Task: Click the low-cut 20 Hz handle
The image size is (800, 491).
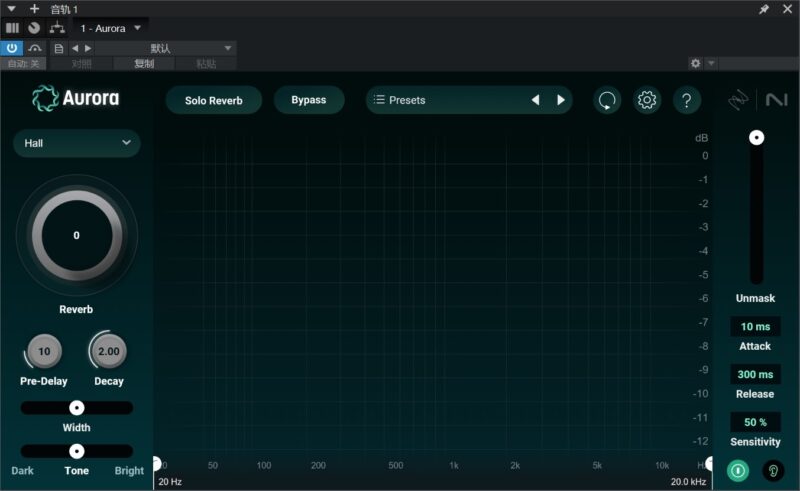Action: (x=157, y=464)
